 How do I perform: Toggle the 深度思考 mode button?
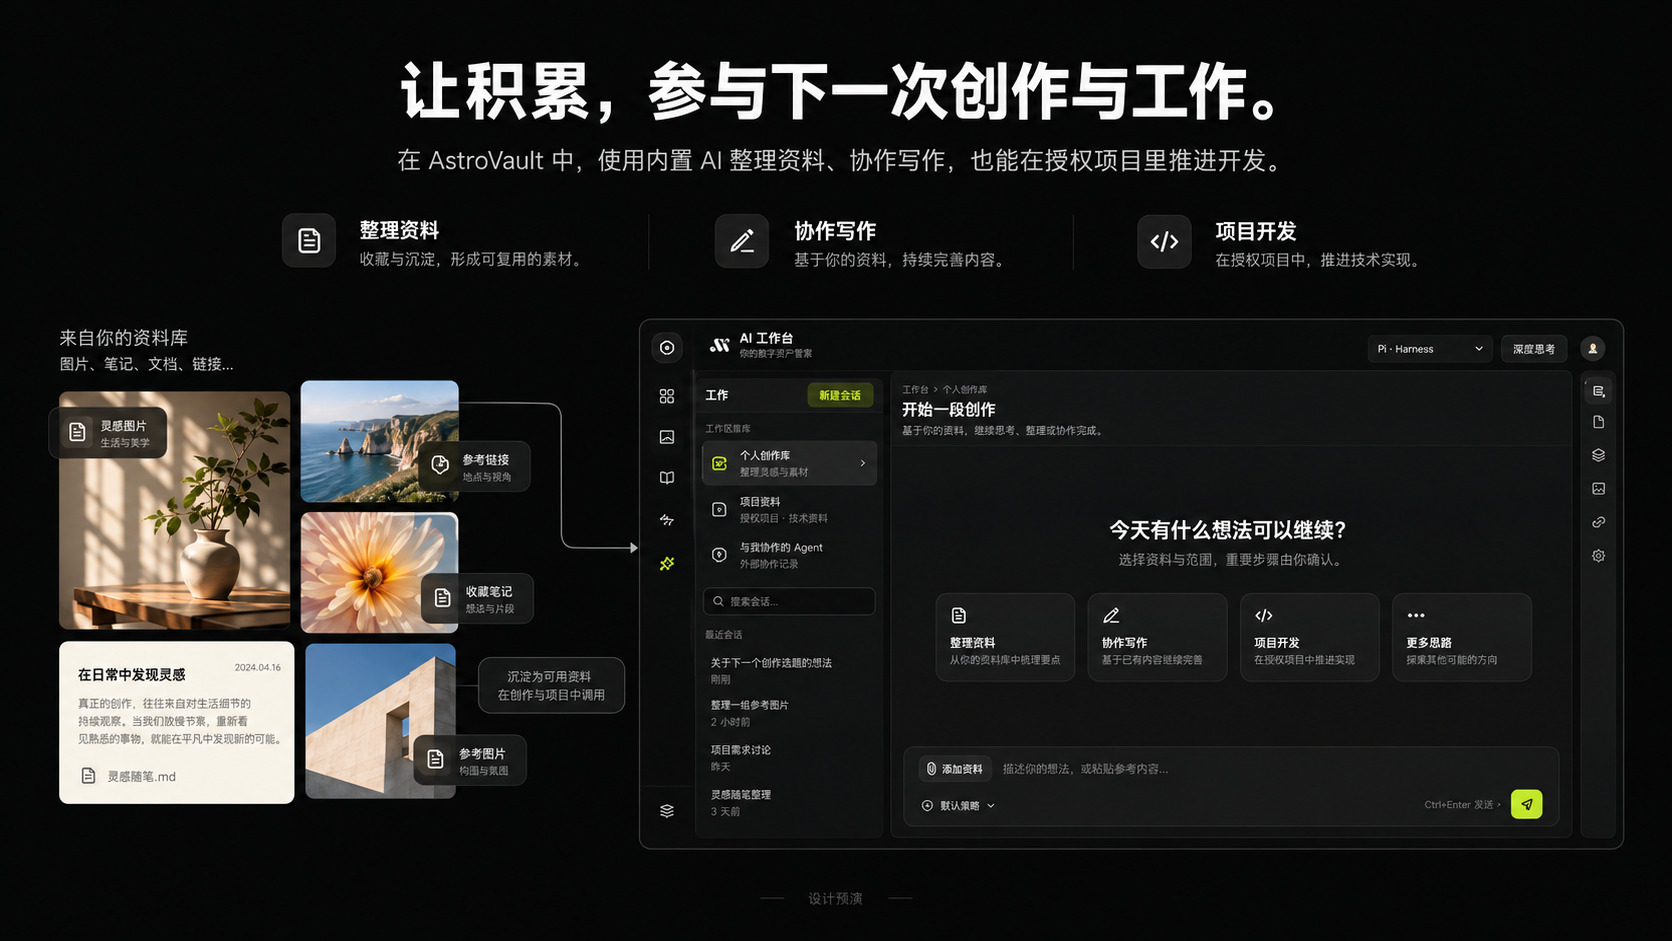point(1533,349)
